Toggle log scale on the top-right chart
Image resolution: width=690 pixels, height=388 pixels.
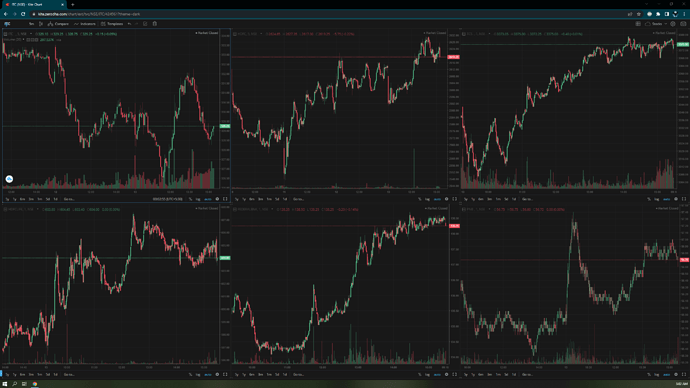tap(657, 199)
